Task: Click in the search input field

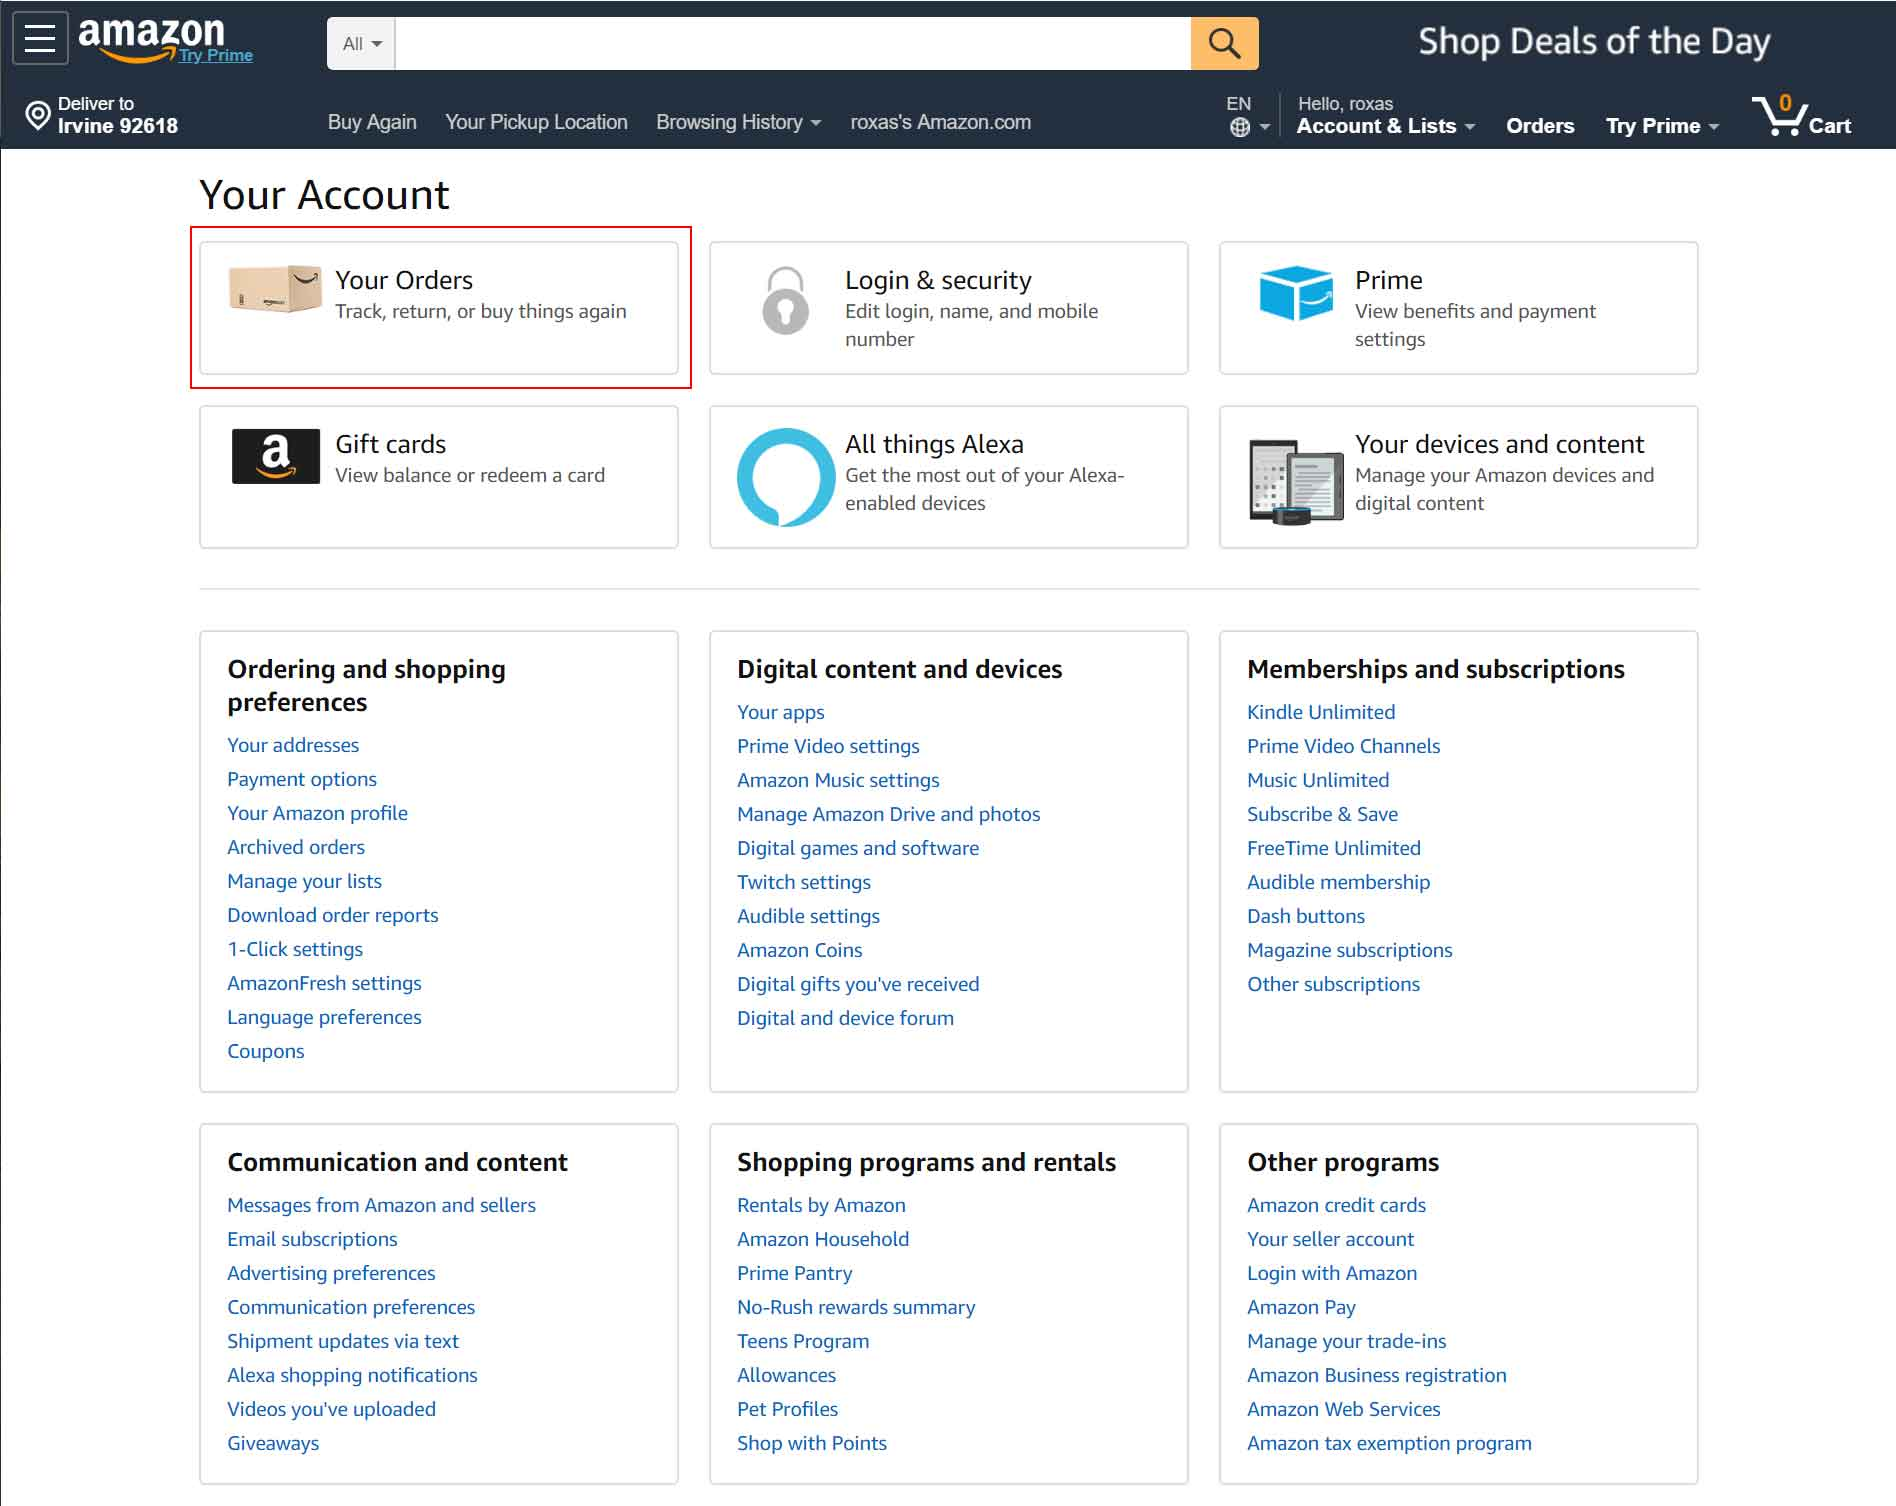Action: click(x=793, y=44)
